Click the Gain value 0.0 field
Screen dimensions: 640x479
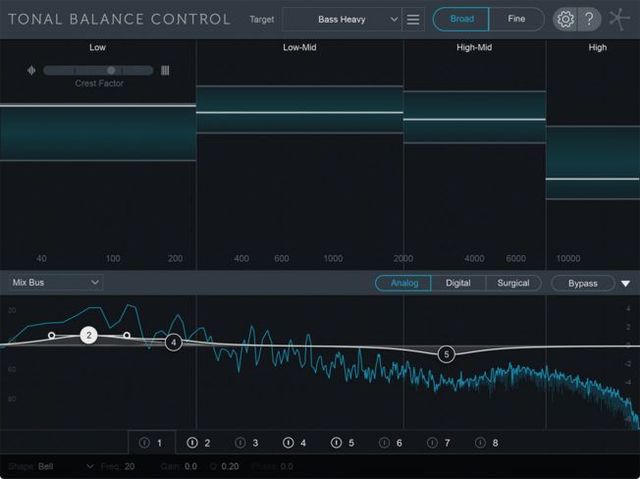[191, 466]
